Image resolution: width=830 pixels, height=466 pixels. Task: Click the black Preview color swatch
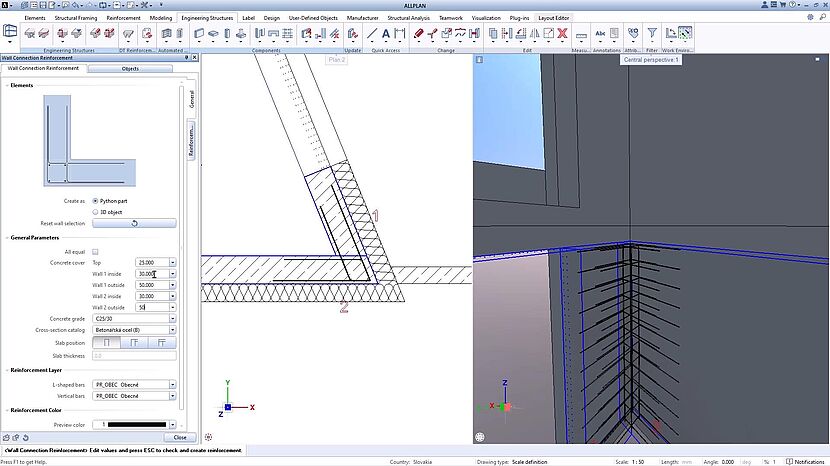pos(137,425)
